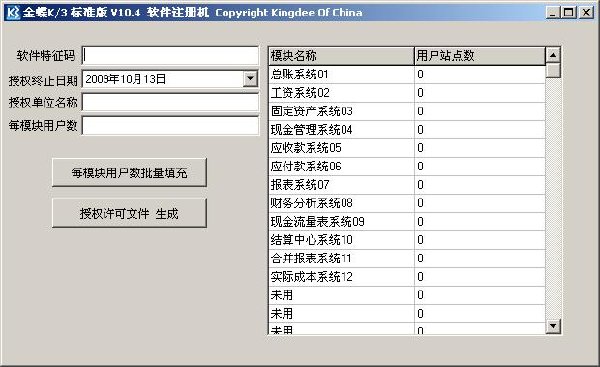
Task: Click station count cell for 报表系统07
Action: (x=480, y=185)
